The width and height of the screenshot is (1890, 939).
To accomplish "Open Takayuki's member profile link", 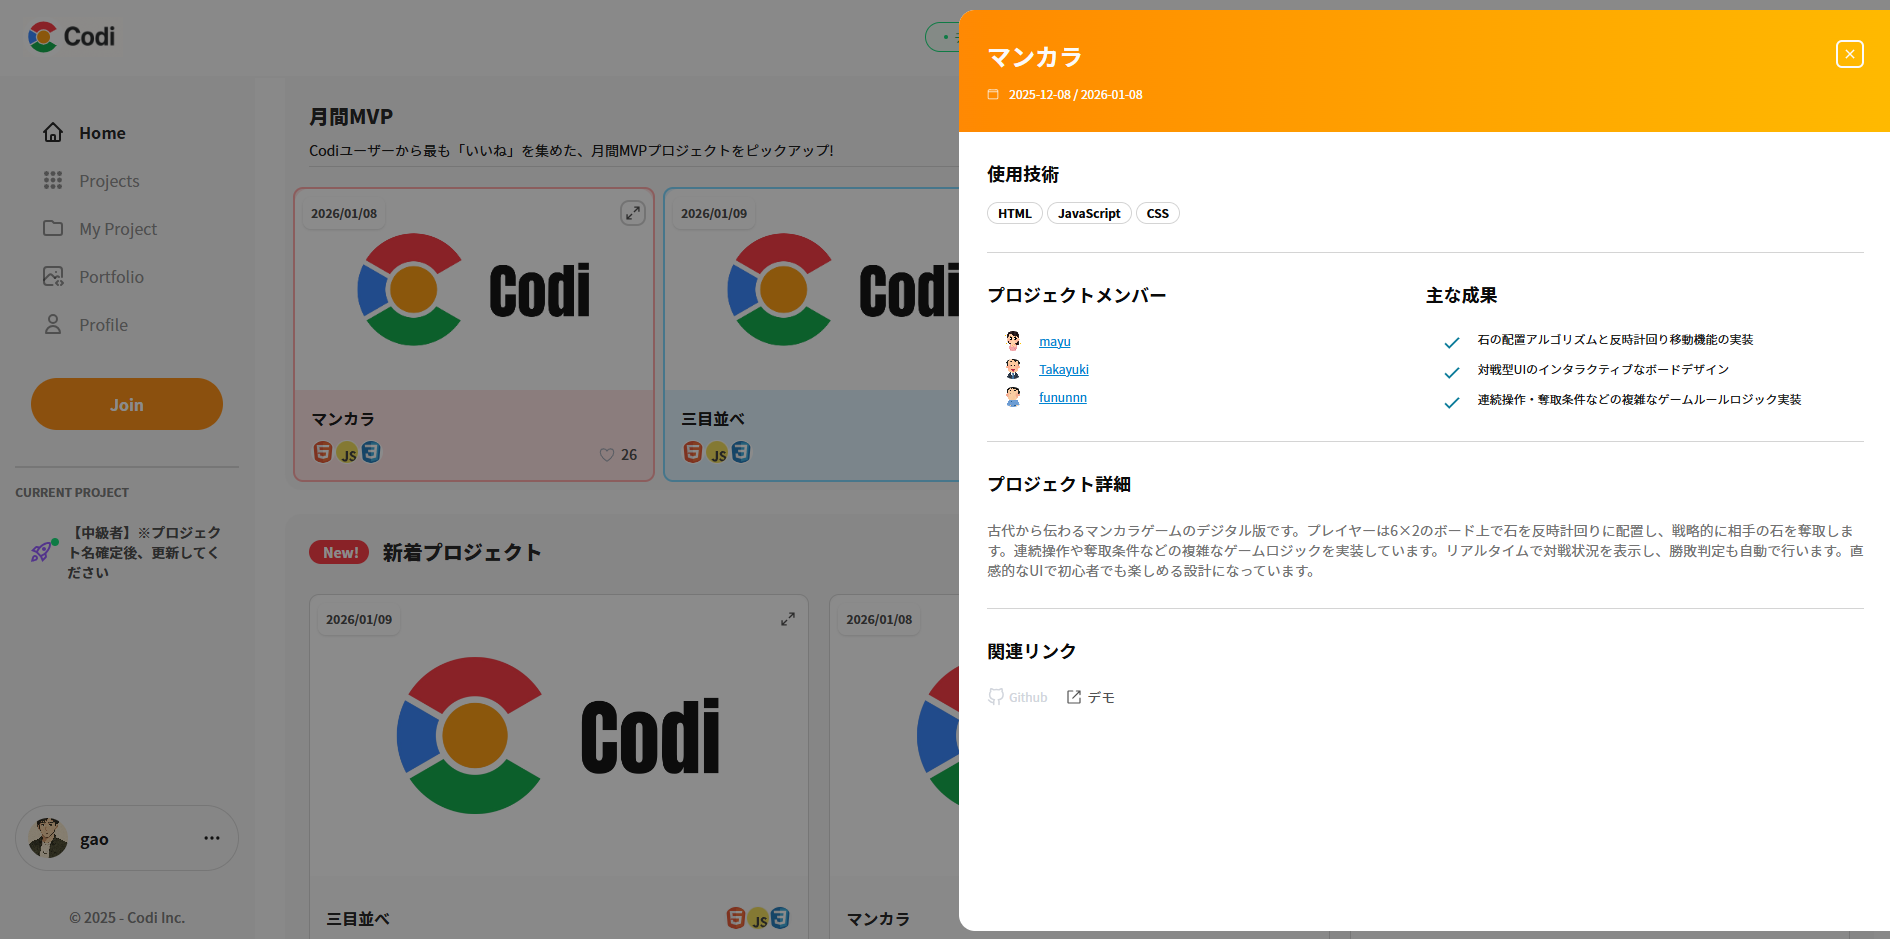I will 1063,369.
